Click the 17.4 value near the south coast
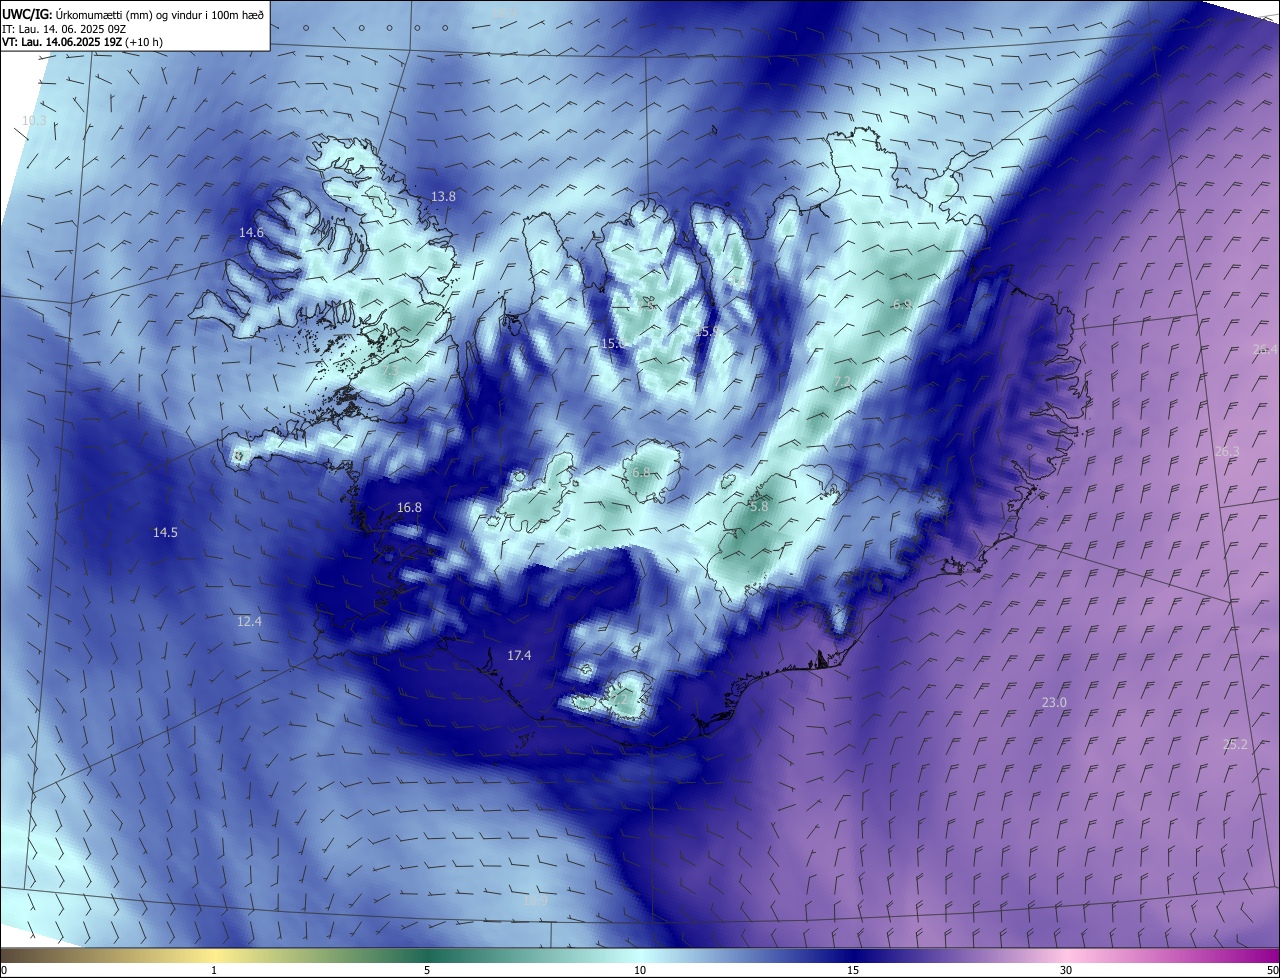Image resolution: width=1280 pixels, height=978 pixels. click(x=519, y=655)
